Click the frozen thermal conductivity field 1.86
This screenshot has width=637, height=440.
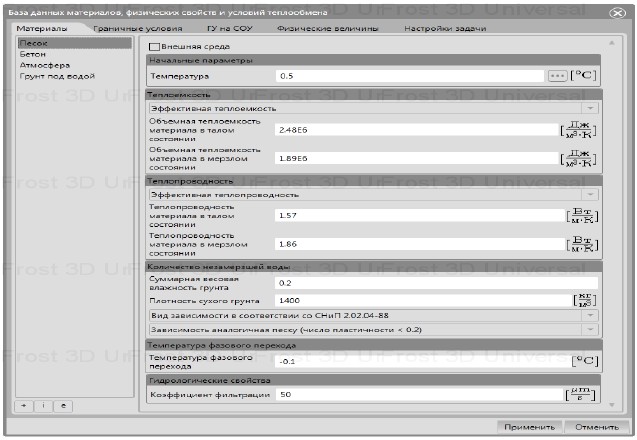(419, 244)
